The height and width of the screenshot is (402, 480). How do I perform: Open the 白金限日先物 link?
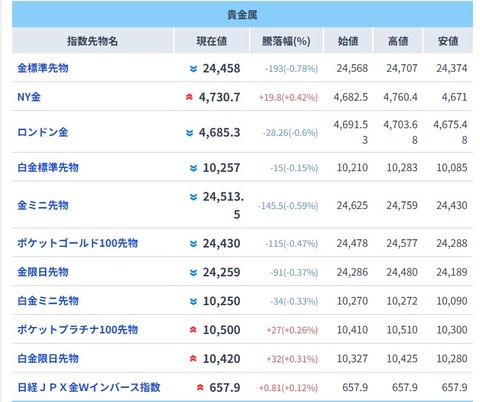pos(48,358)
